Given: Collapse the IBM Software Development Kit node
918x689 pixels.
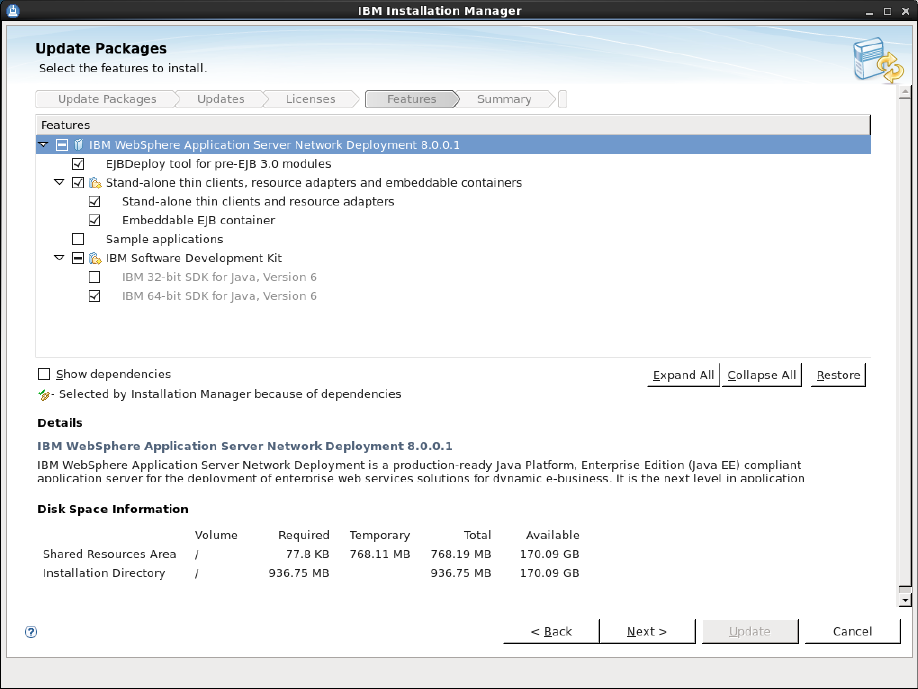Looking at the screenshot, I should (x=59, y=257).
